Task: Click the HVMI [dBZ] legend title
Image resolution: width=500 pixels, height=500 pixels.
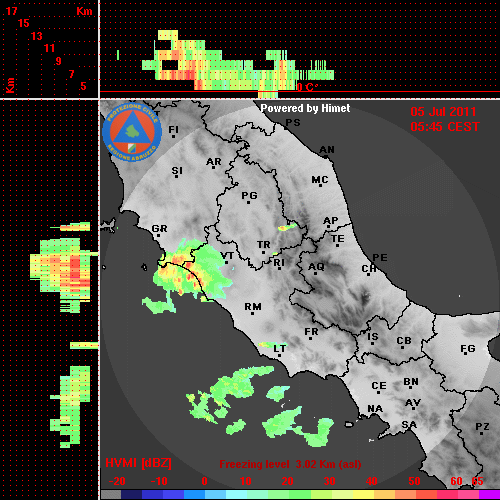Action: point(138,463)
